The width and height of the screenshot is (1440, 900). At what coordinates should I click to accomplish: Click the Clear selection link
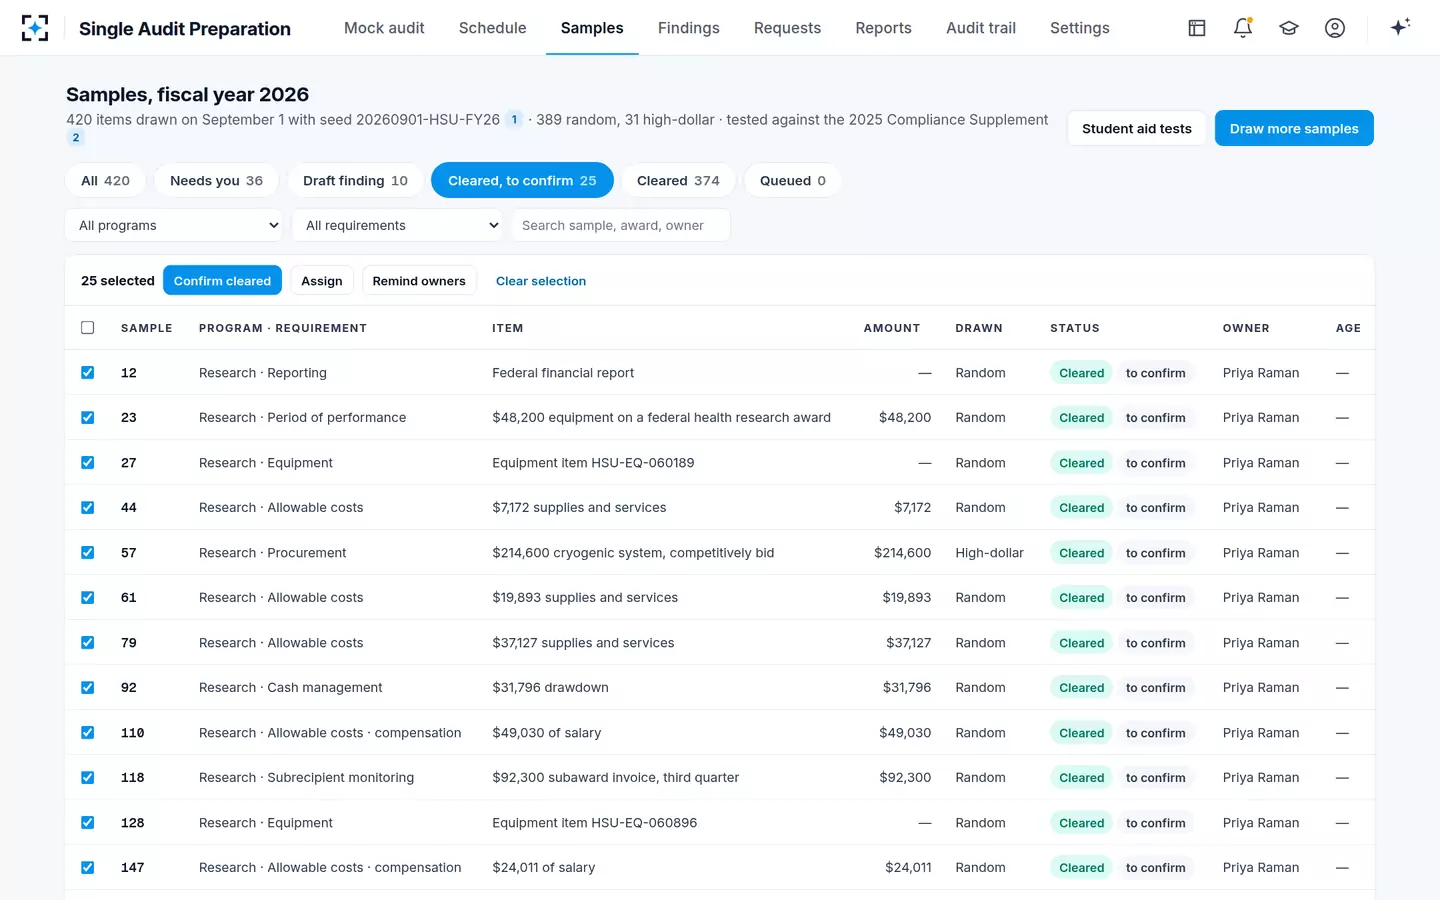[541, 281]
